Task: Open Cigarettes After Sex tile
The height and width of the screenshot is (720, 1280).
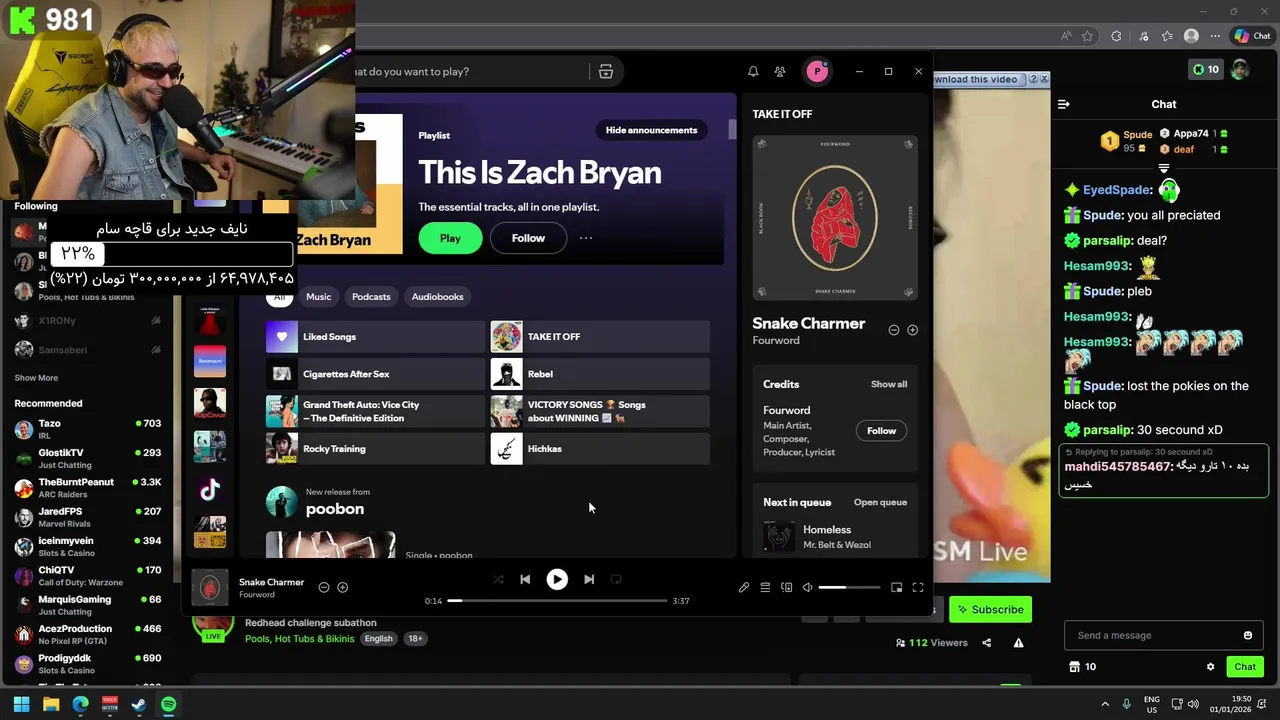Action: [375, 374]
